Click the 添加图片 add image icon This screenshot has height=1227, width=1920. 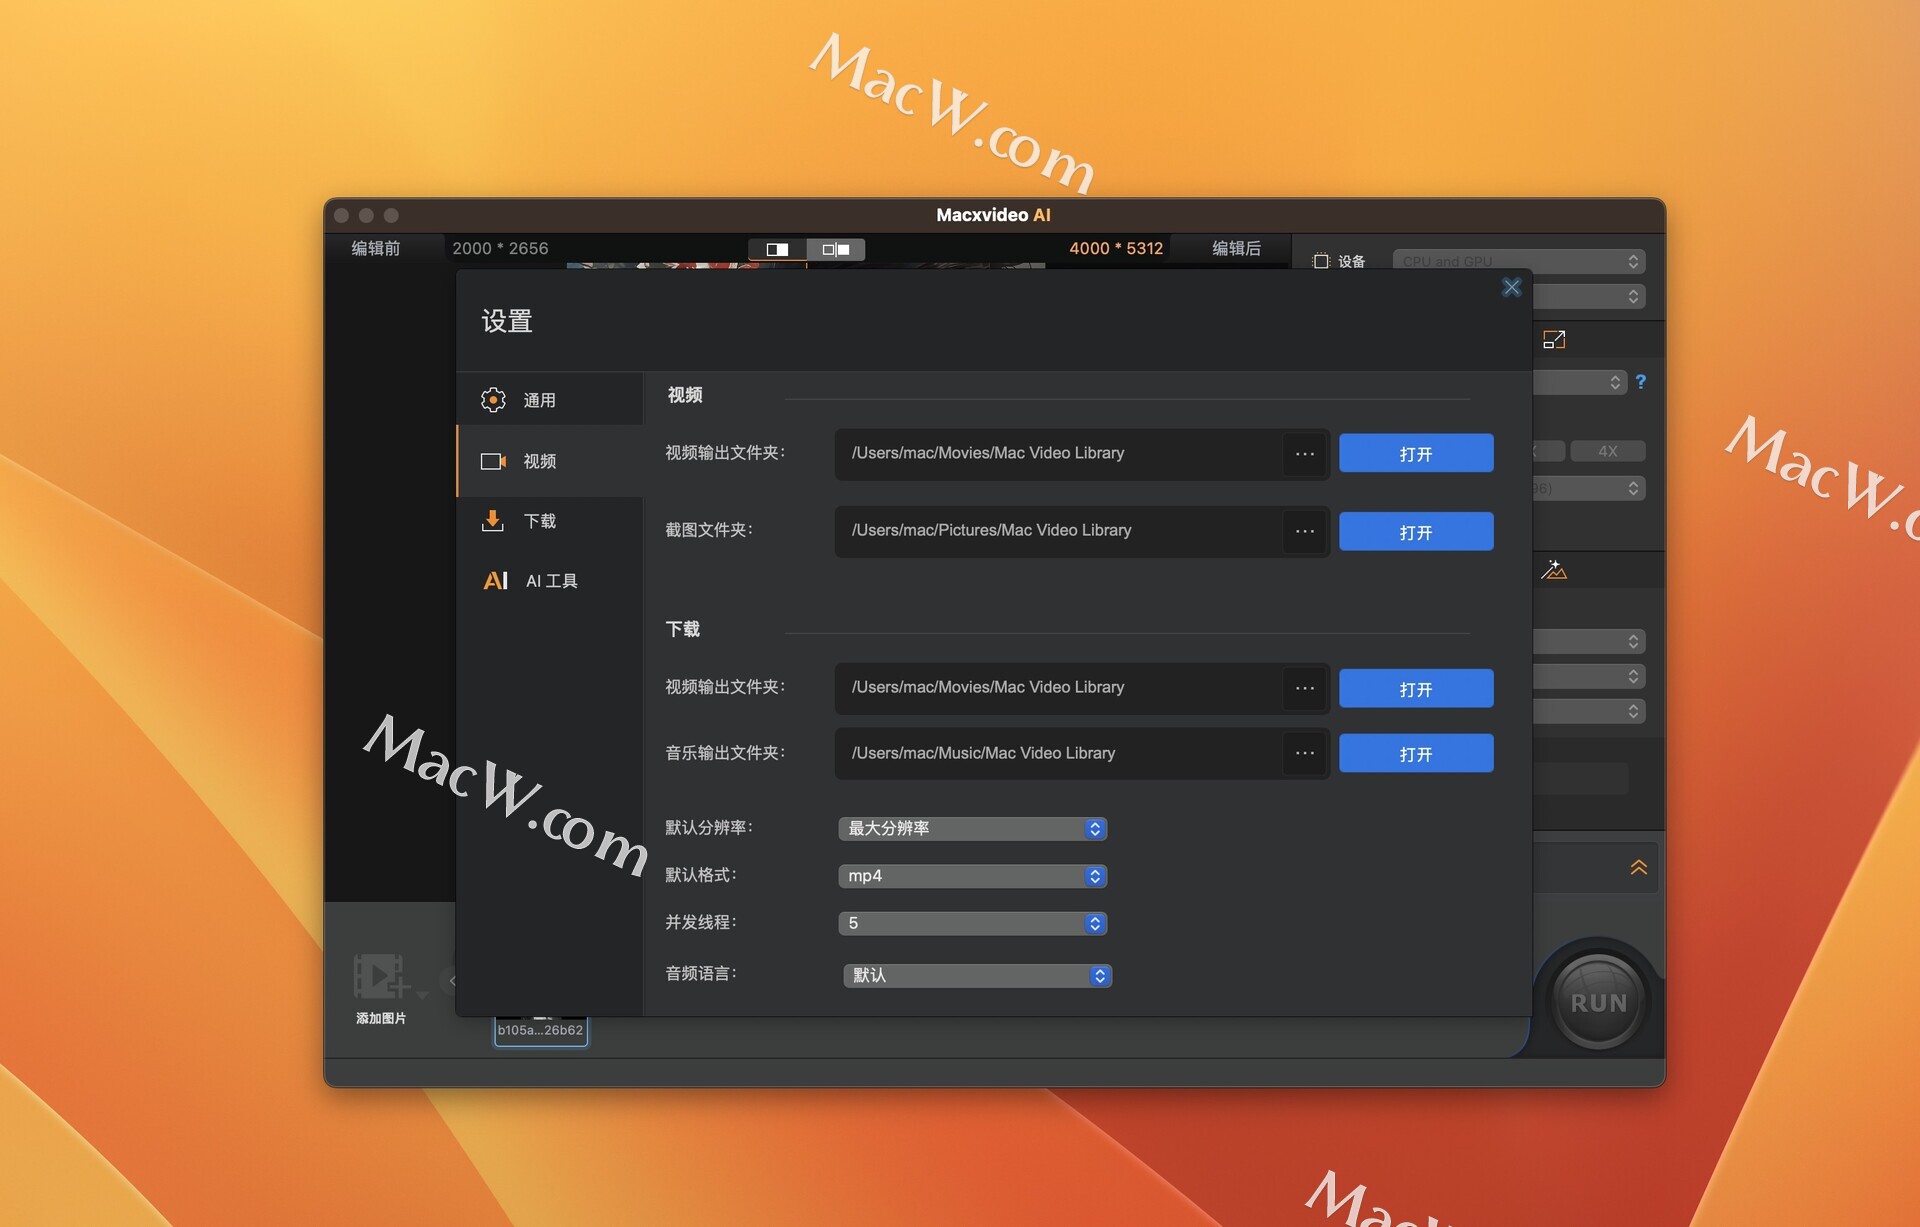(380, 977)
